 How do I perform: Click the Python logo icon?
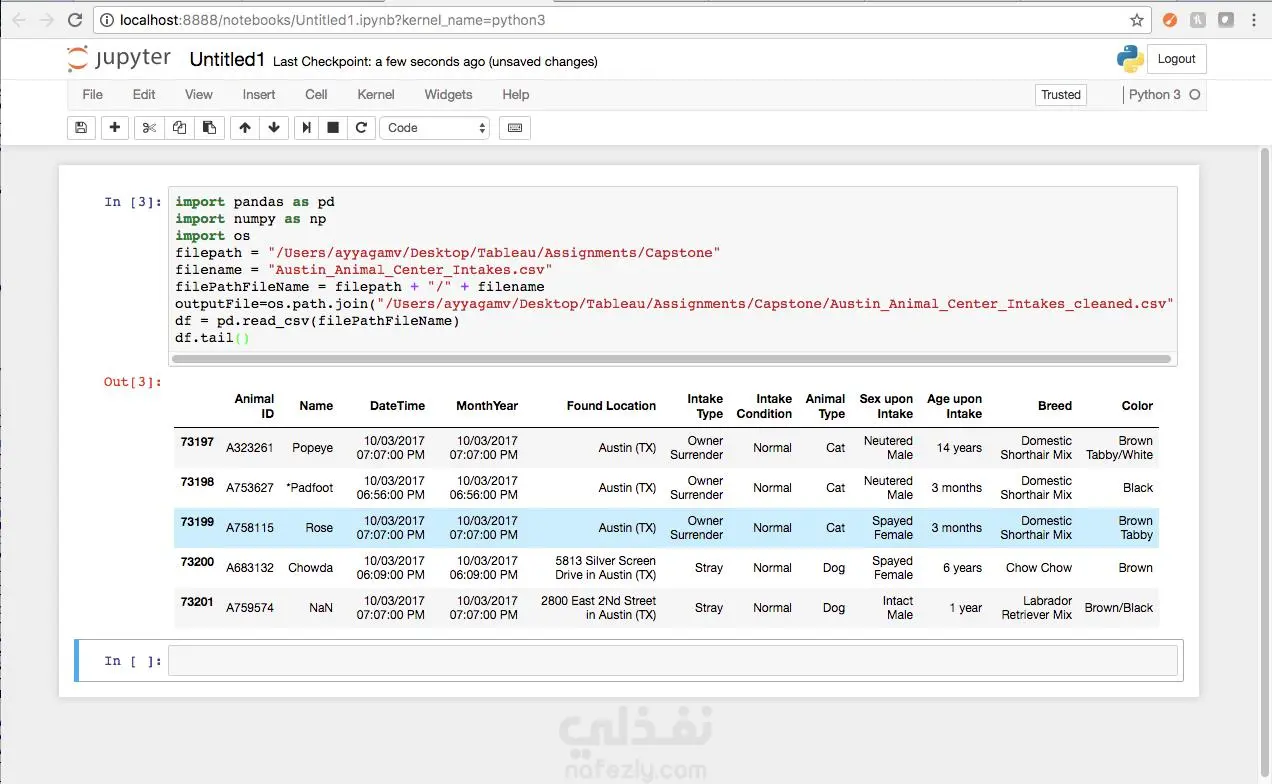point(1130,59)
